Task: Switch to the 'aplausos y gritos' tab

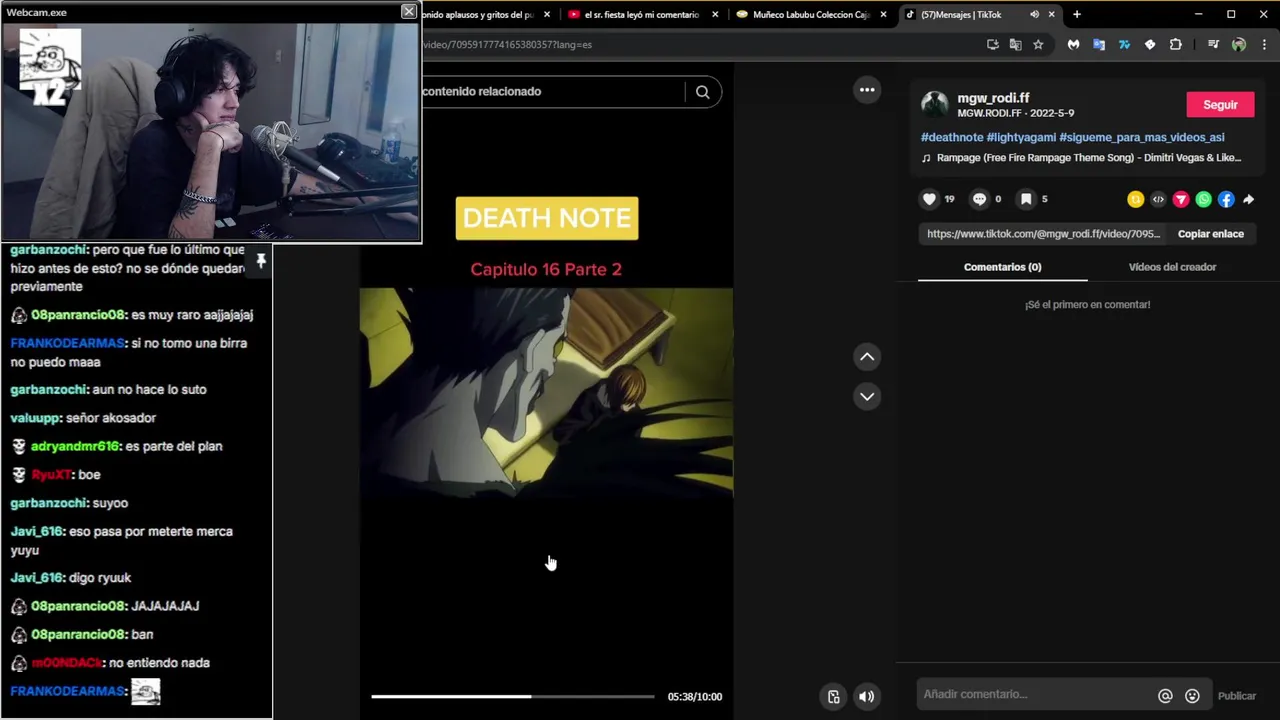Action: pos(485,15)
